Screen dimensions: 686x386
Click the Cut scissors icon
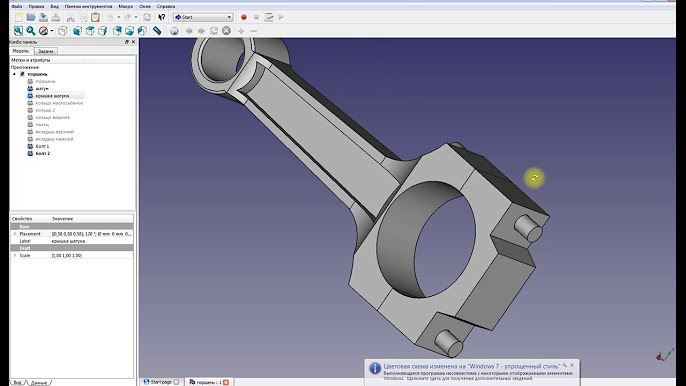70,17
